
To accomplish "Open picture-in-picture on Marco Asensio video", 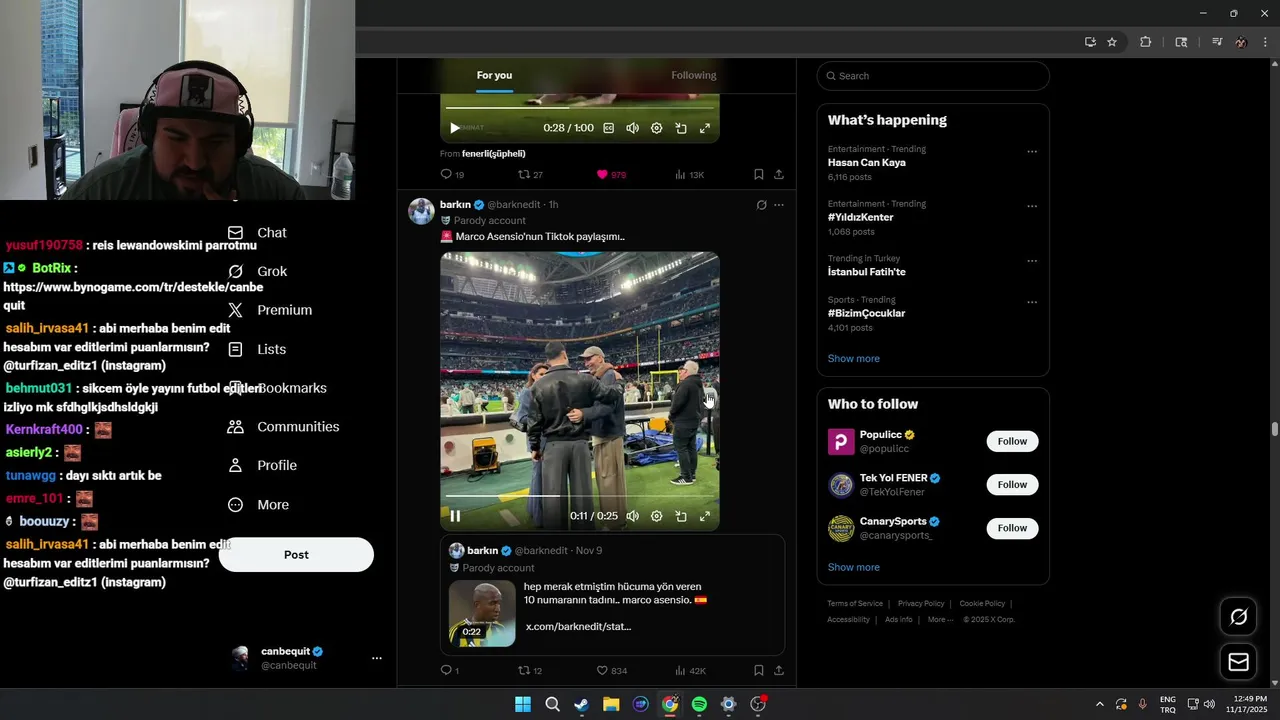I will coord(681,516).
